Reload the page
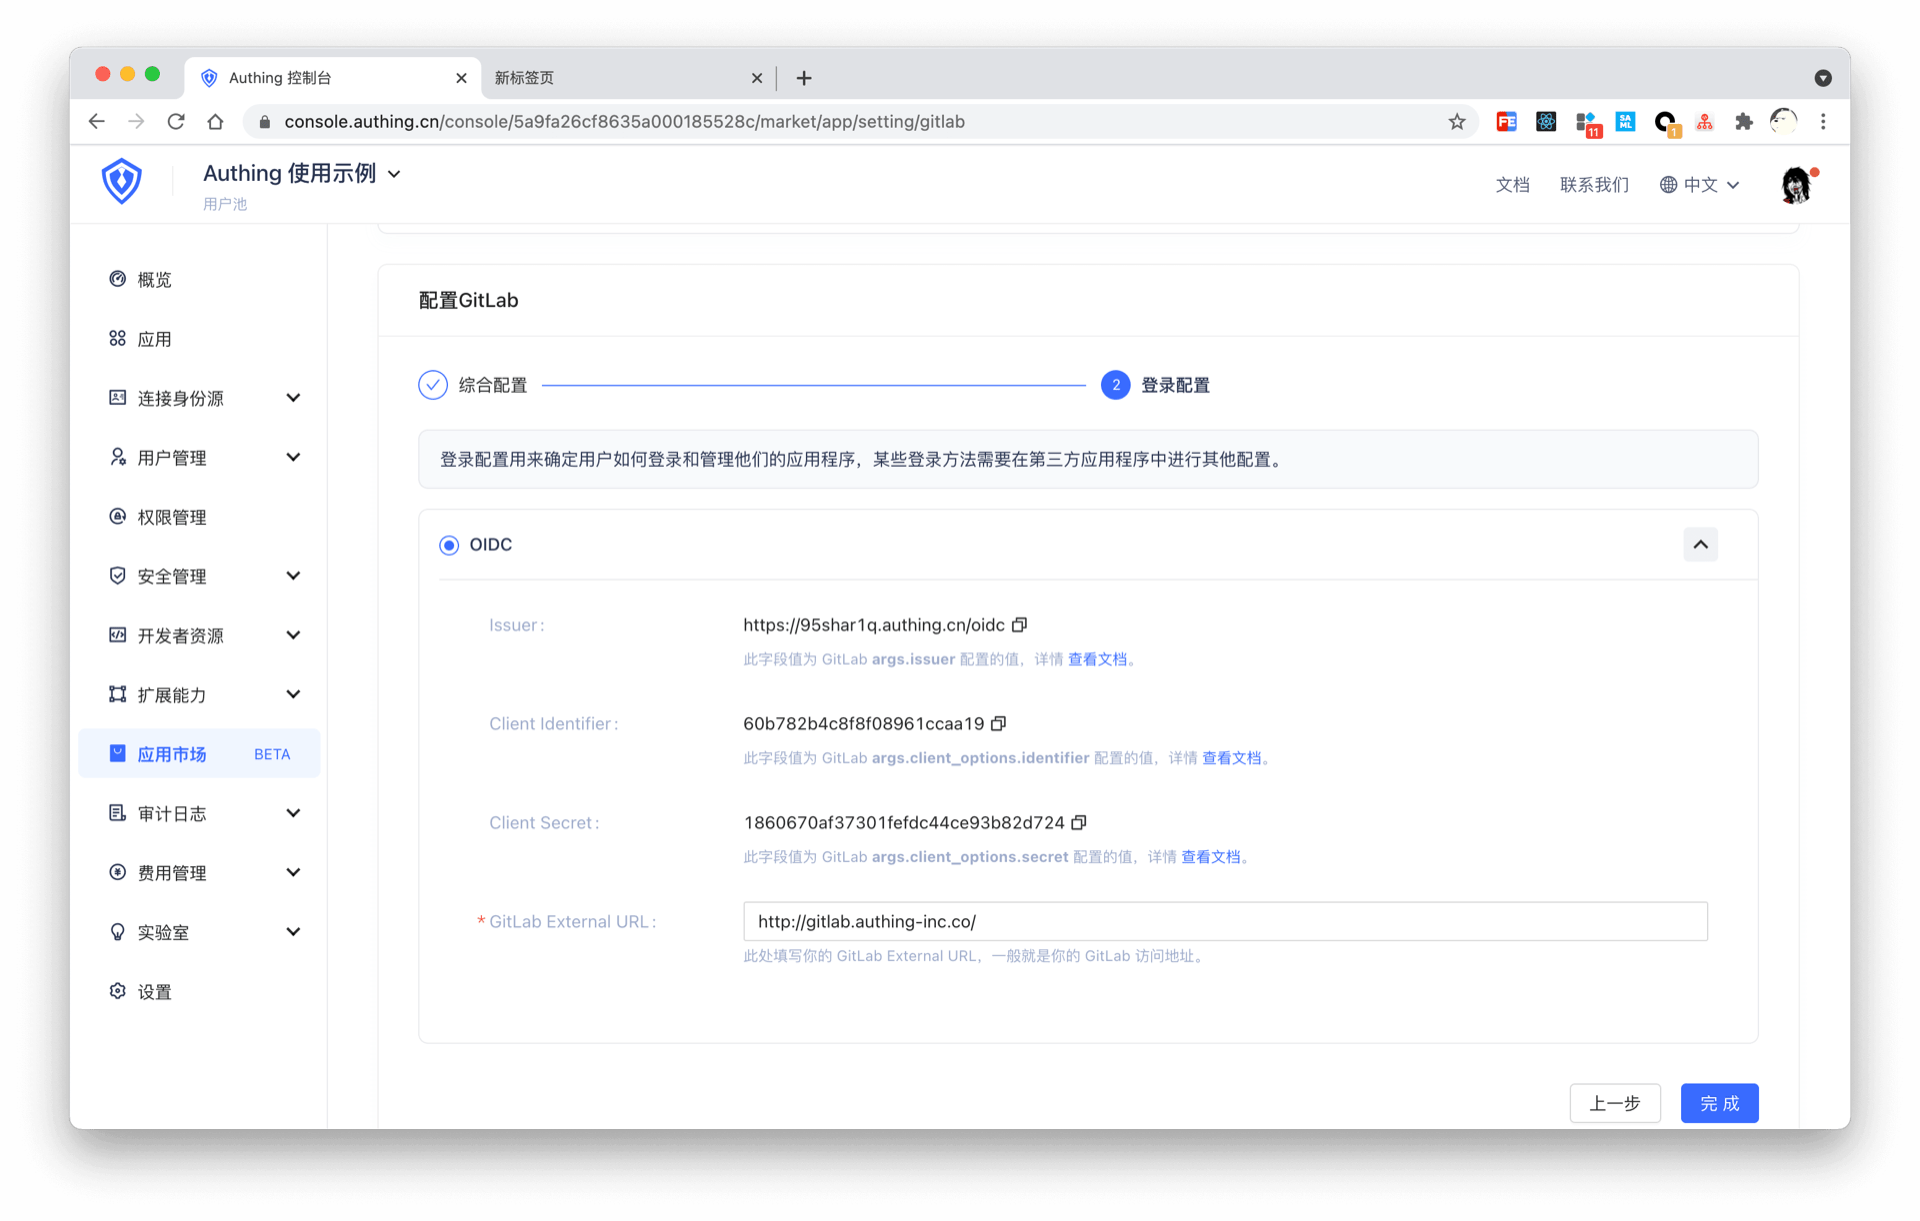Screen dimensions: 1920x1221 [x=176, y=122]
